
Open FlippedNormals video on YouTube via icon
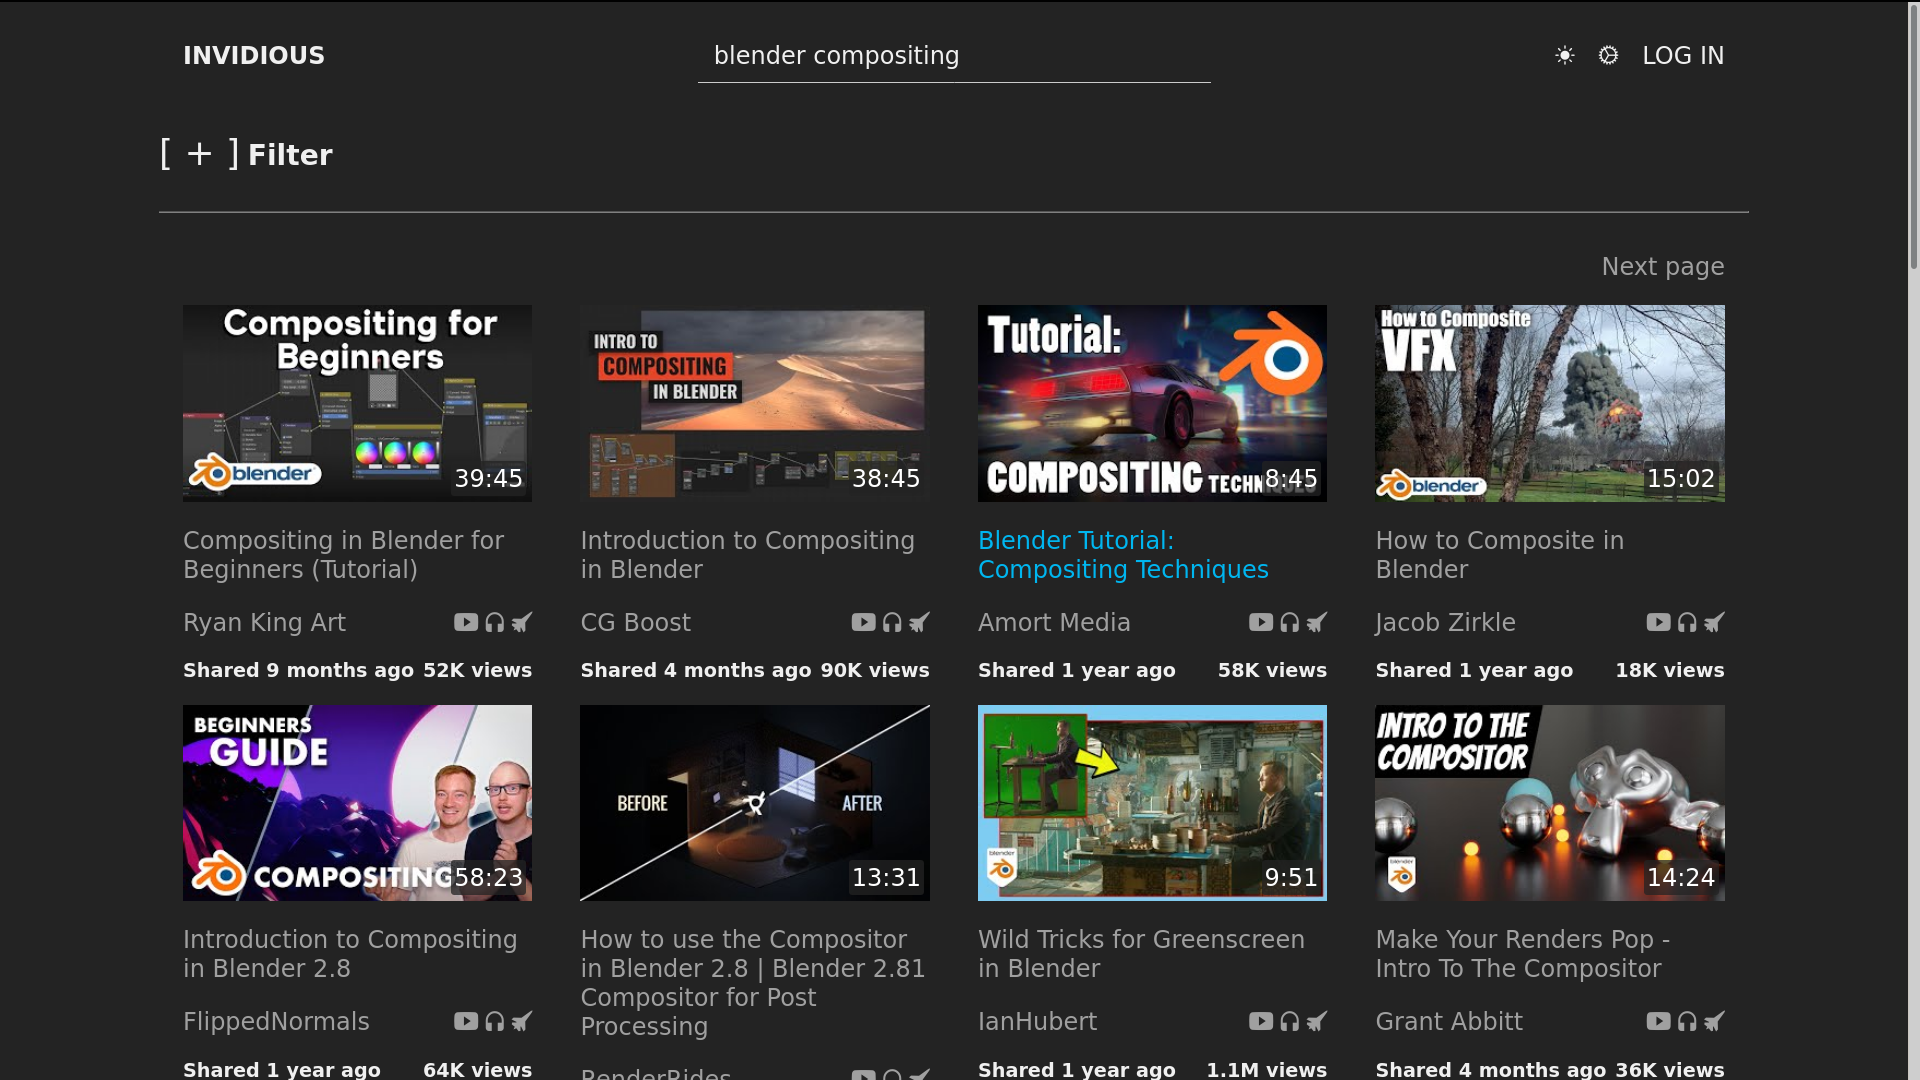(466, 1021)
